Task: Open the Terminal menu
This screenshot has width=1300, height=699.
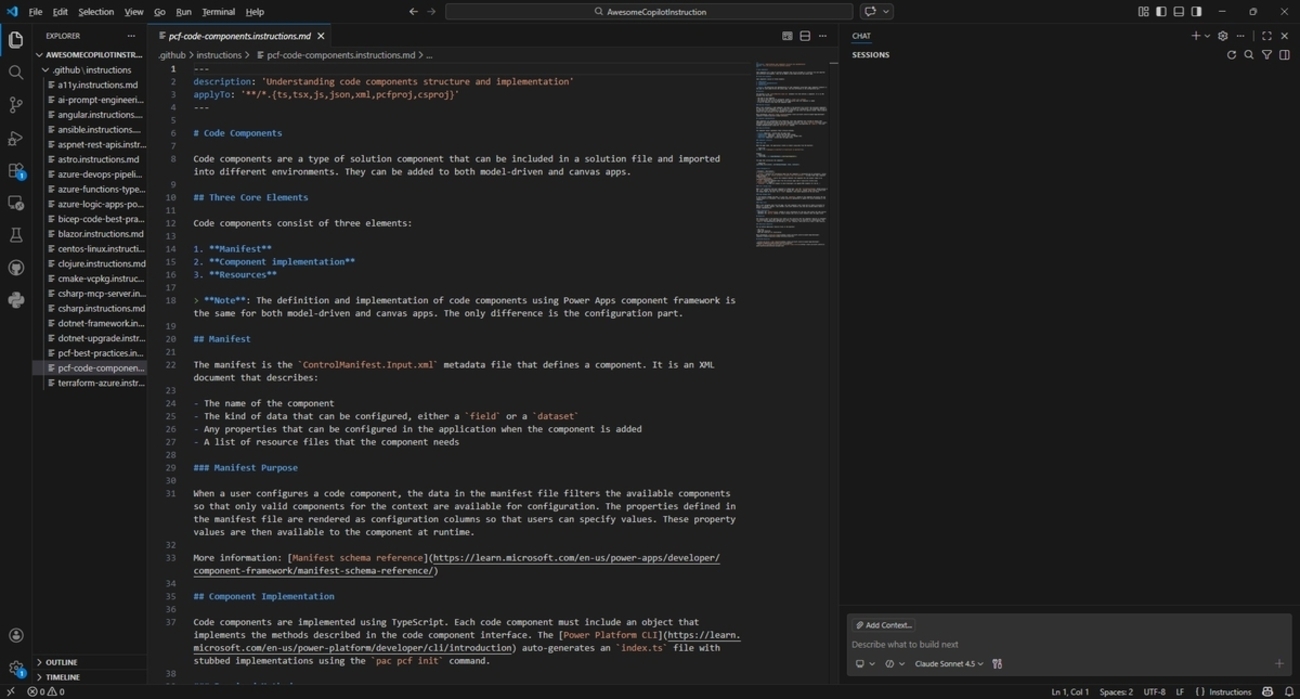Action: tap(218, 12)
